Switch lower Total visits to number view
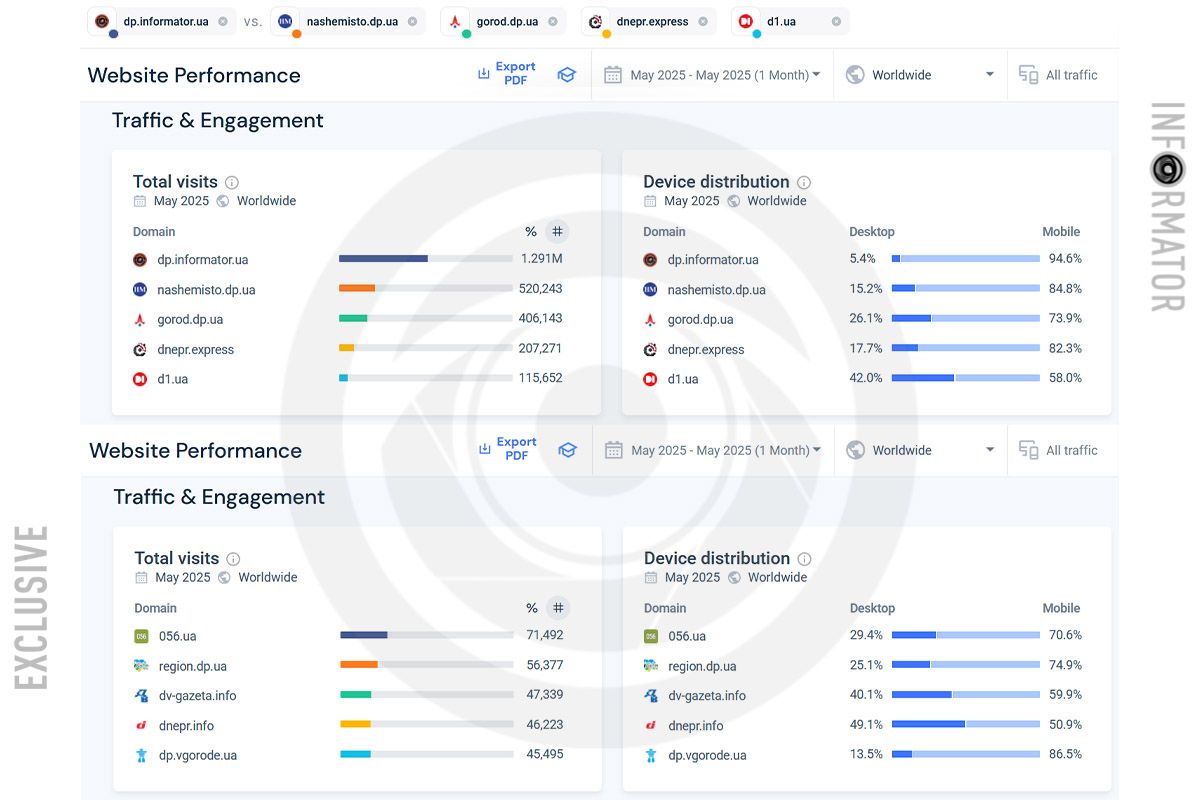 [559, 608]
